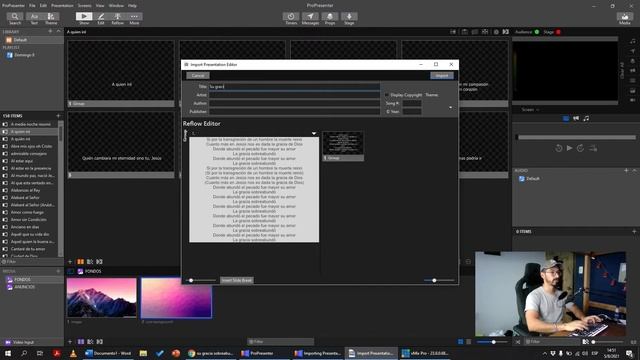Open the Props panel
Viewport: 640px width, 360px height.
pyautogui.click(x=330, y=18)
